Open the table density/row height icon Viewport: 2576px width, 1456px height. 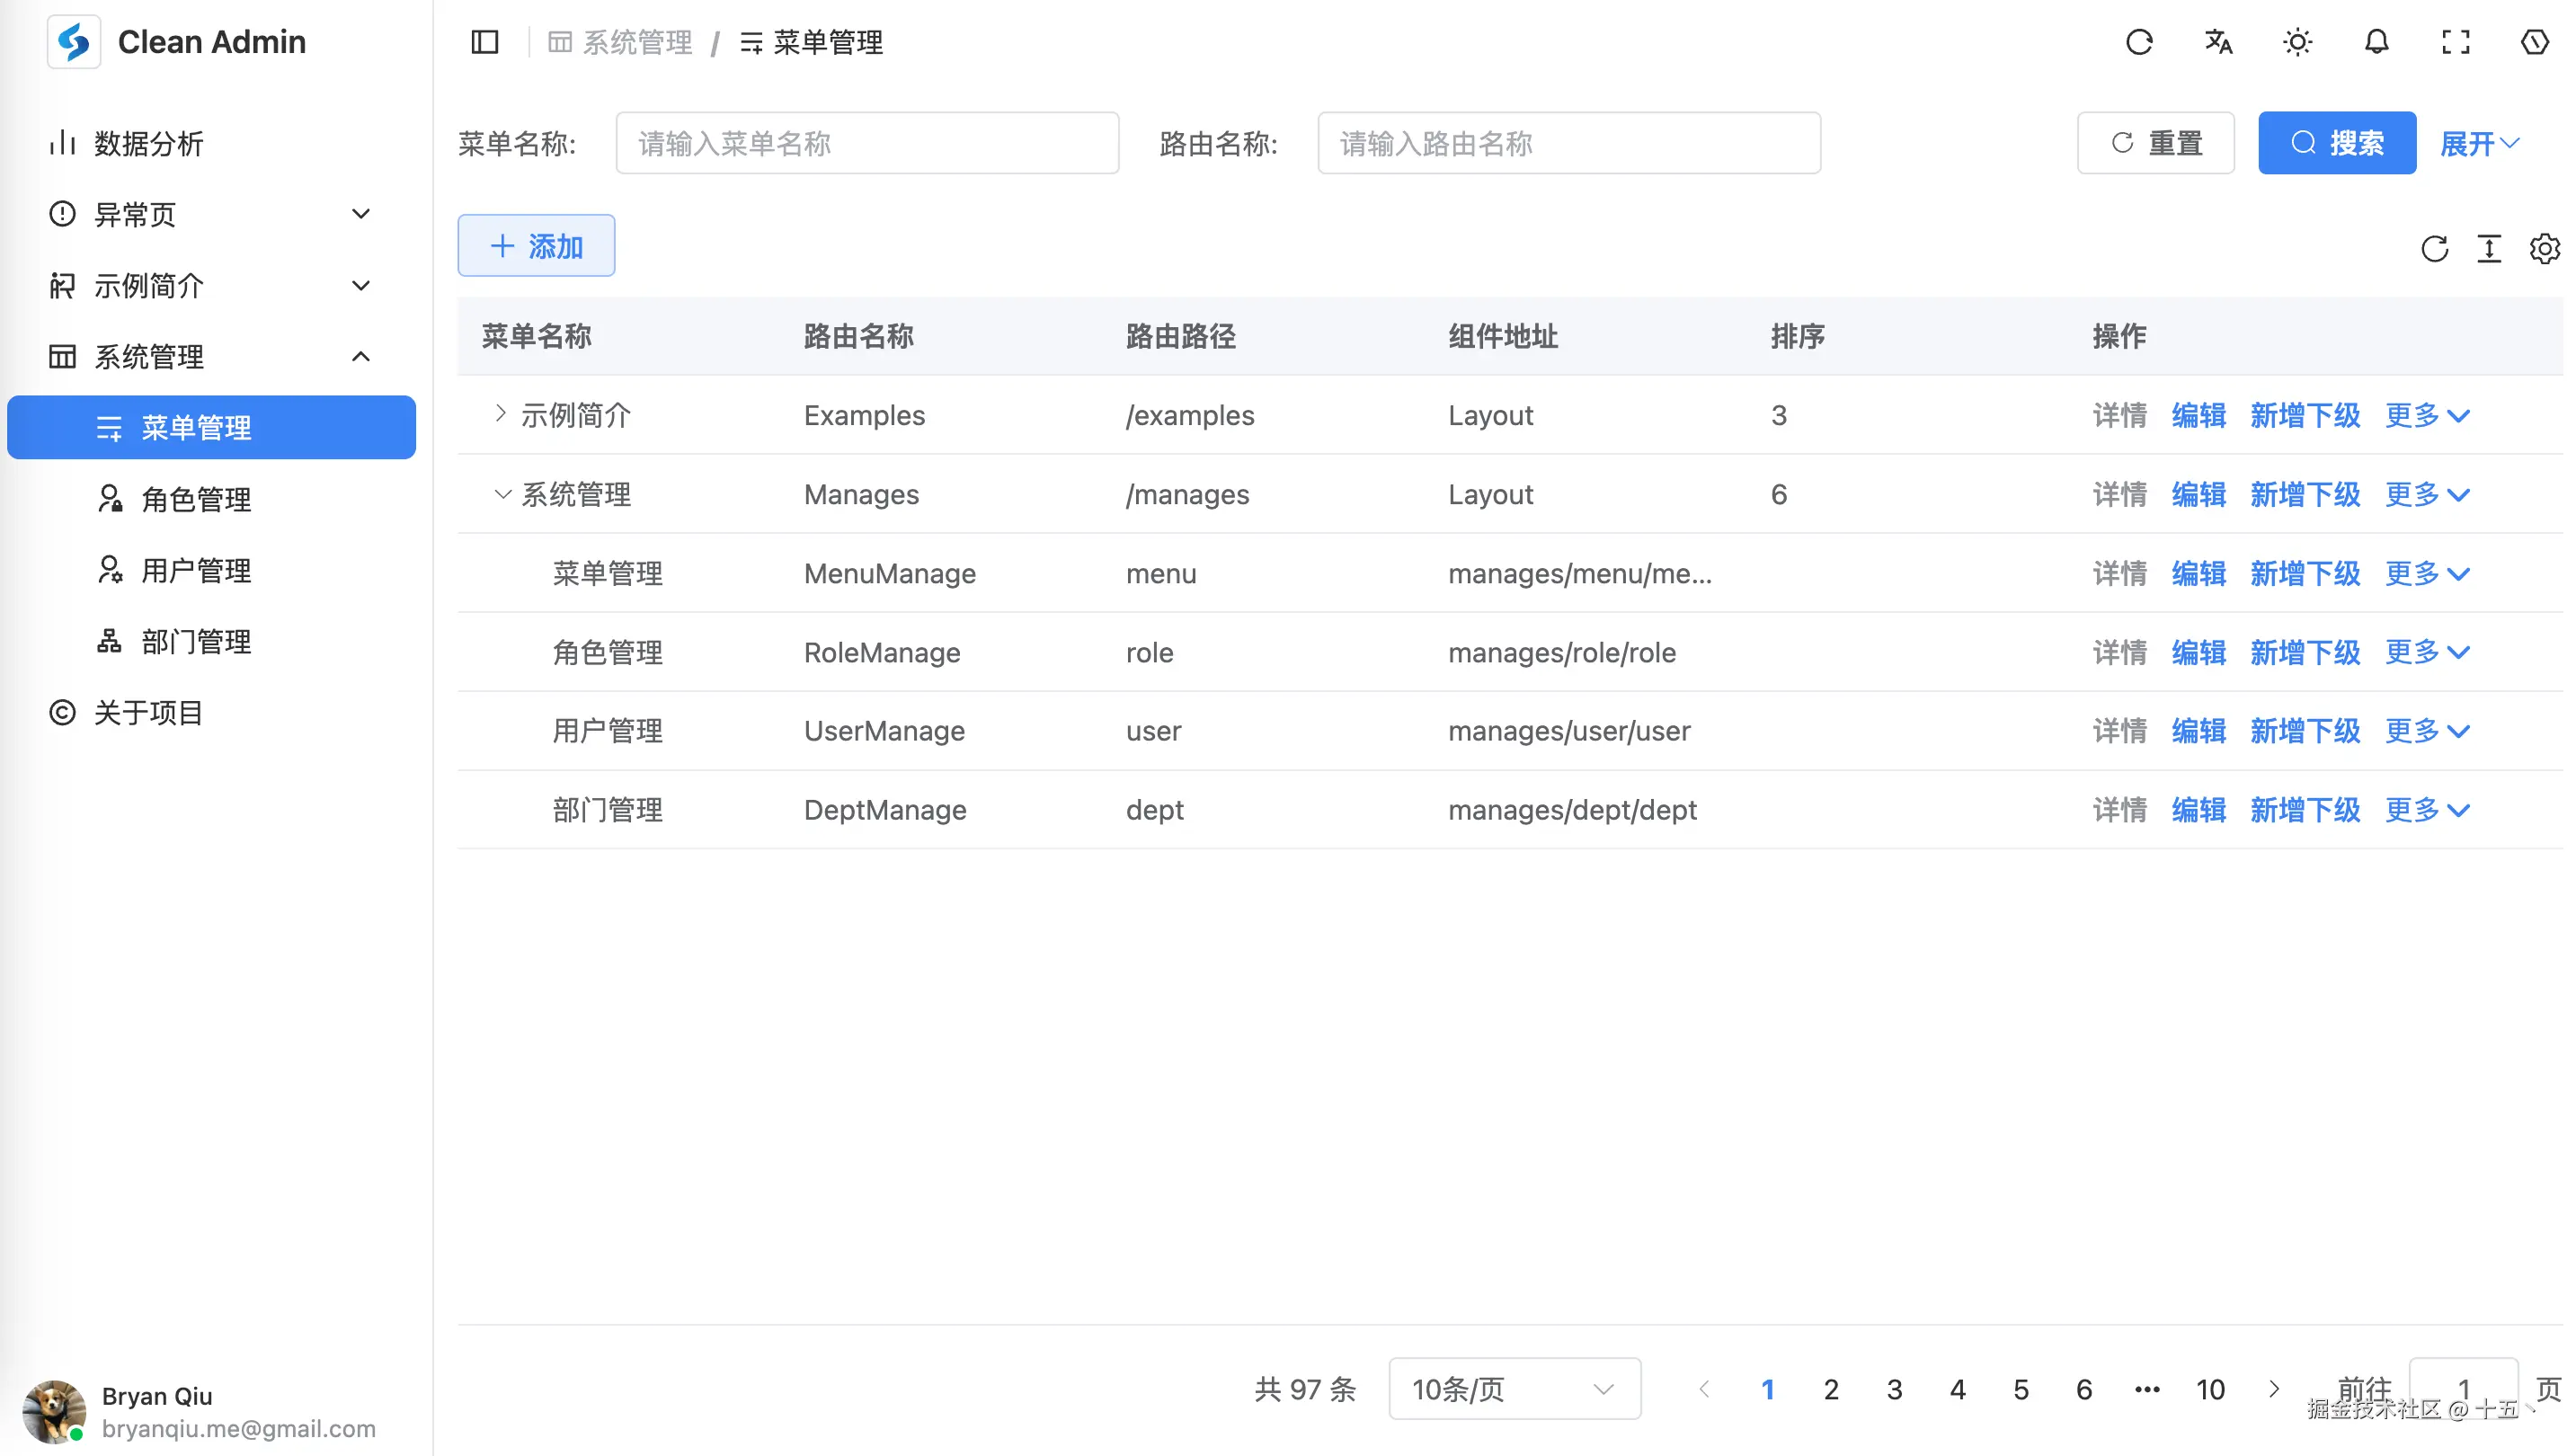[2489, 248]
